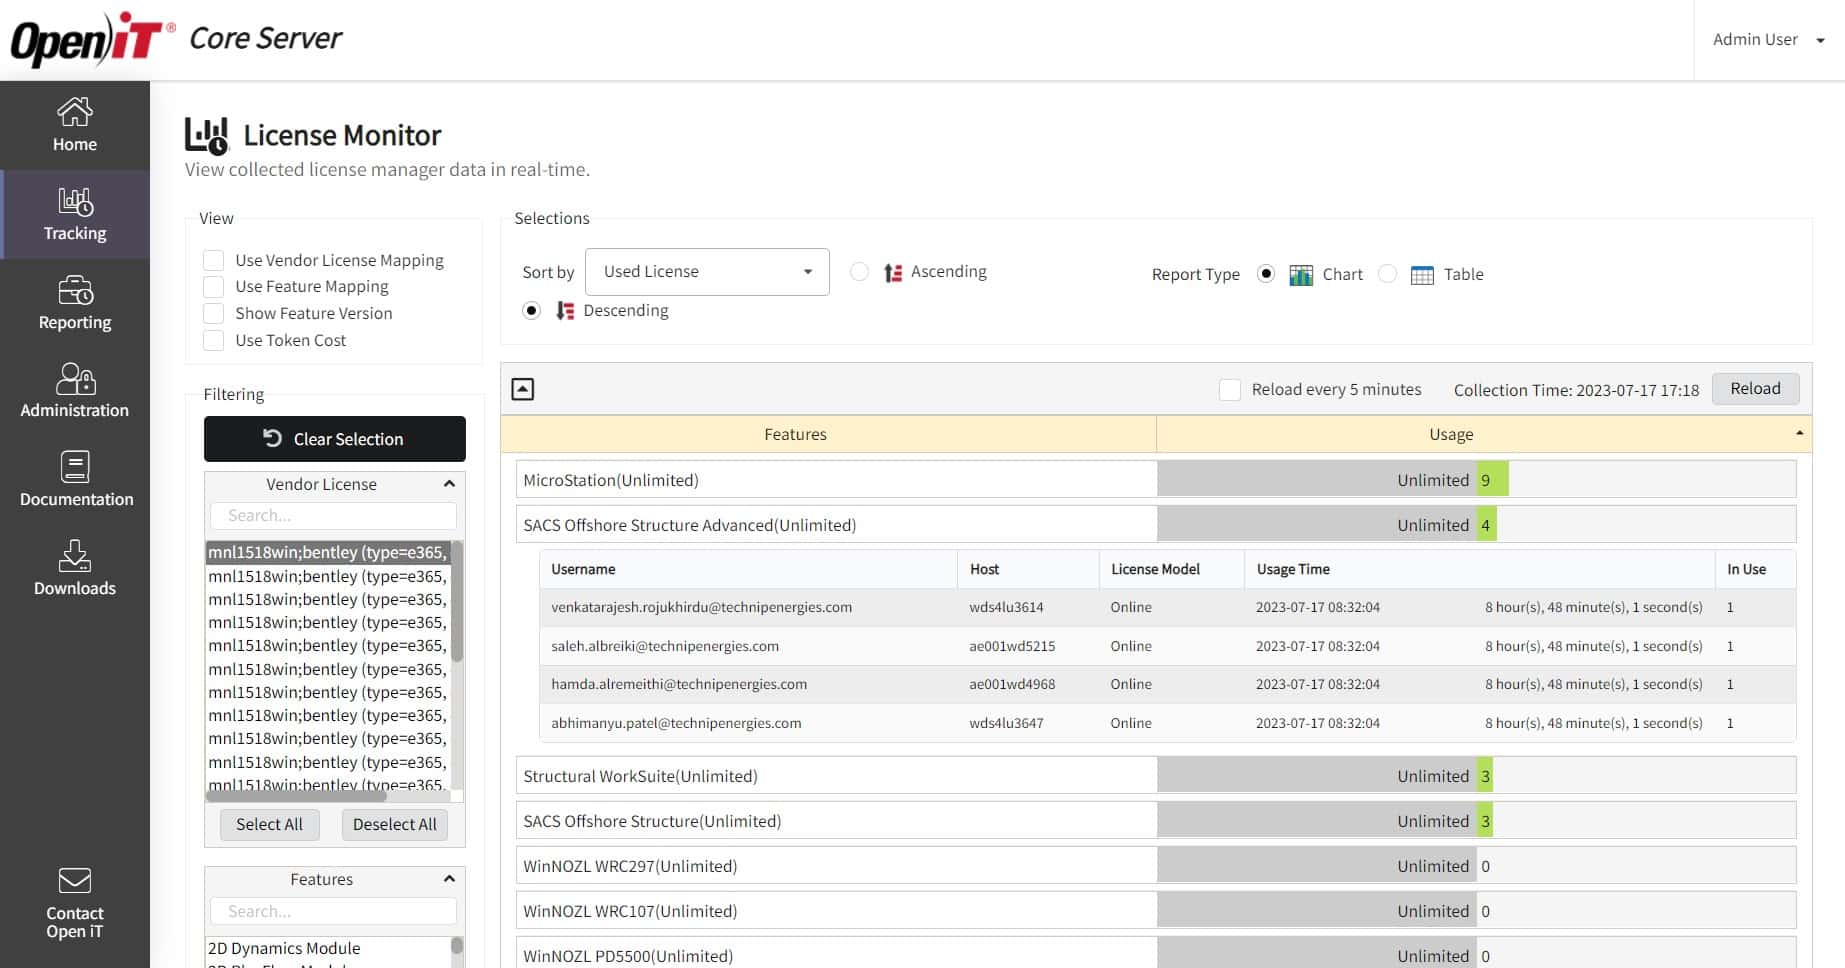The width and height of the screenshot is (1845, 968).
Task: Enable Use Vendor License Mapping
Action: click(213, 260)
